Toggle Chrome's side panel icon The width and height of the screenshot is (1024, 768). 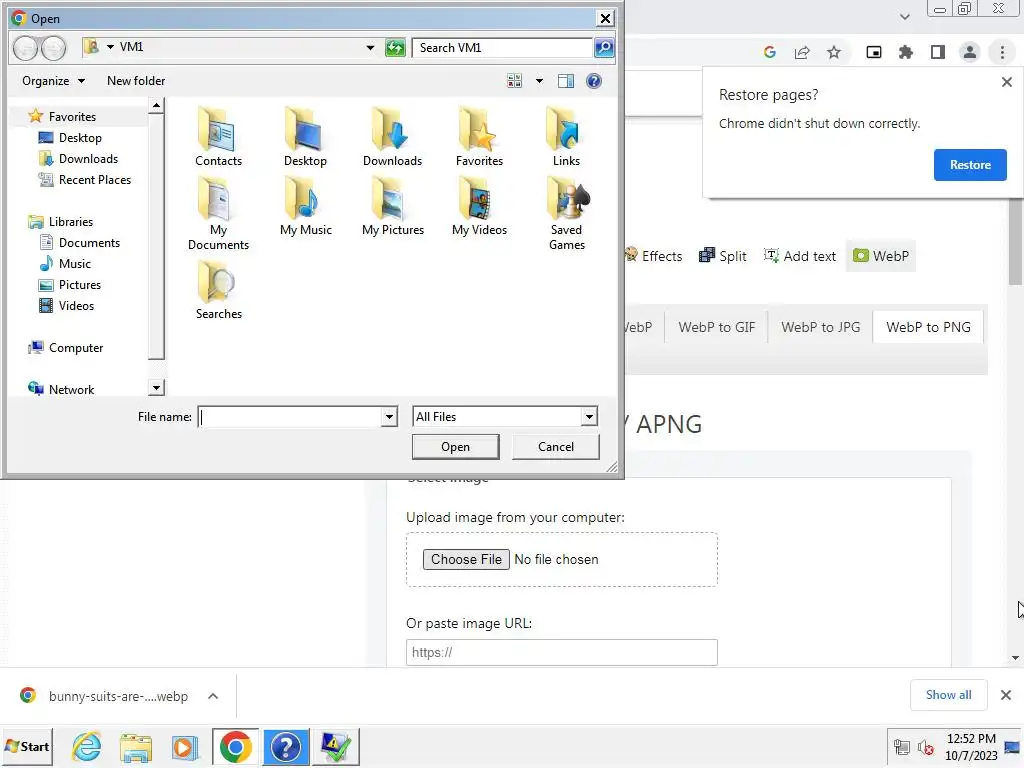(x=938, y=52)
